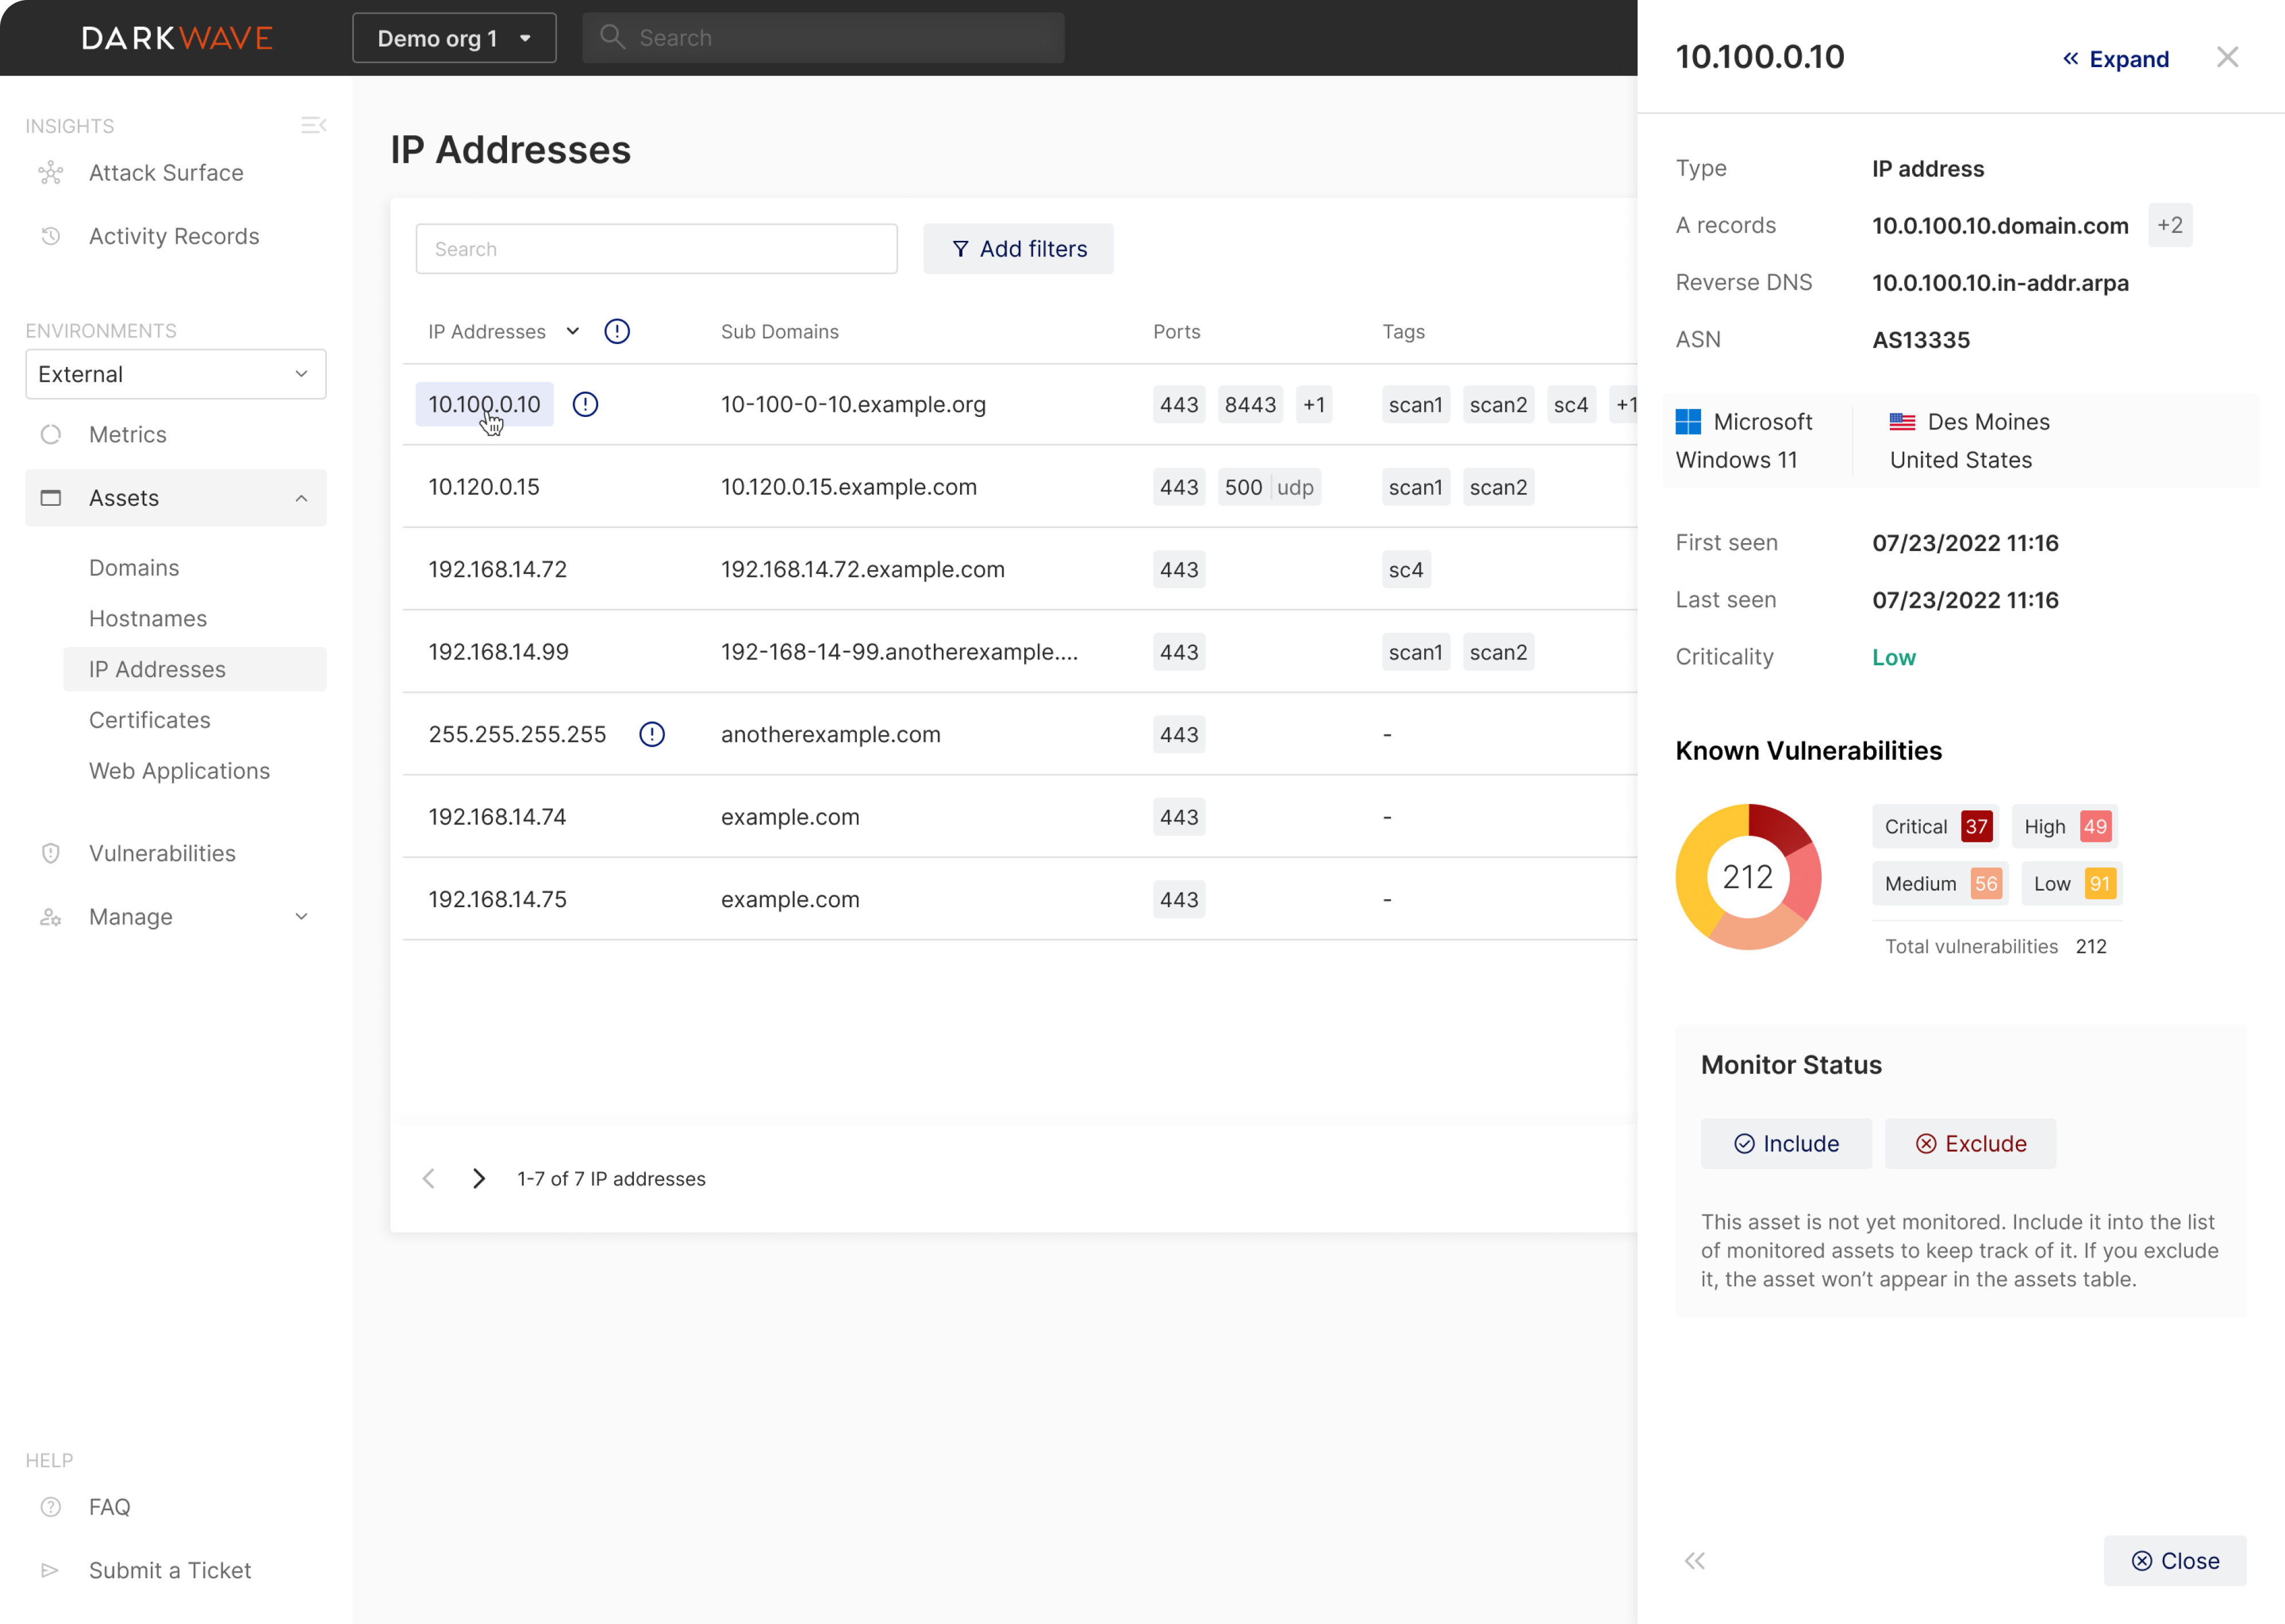
Task: Open the External environment dropdown
Action: coord(175,373)
